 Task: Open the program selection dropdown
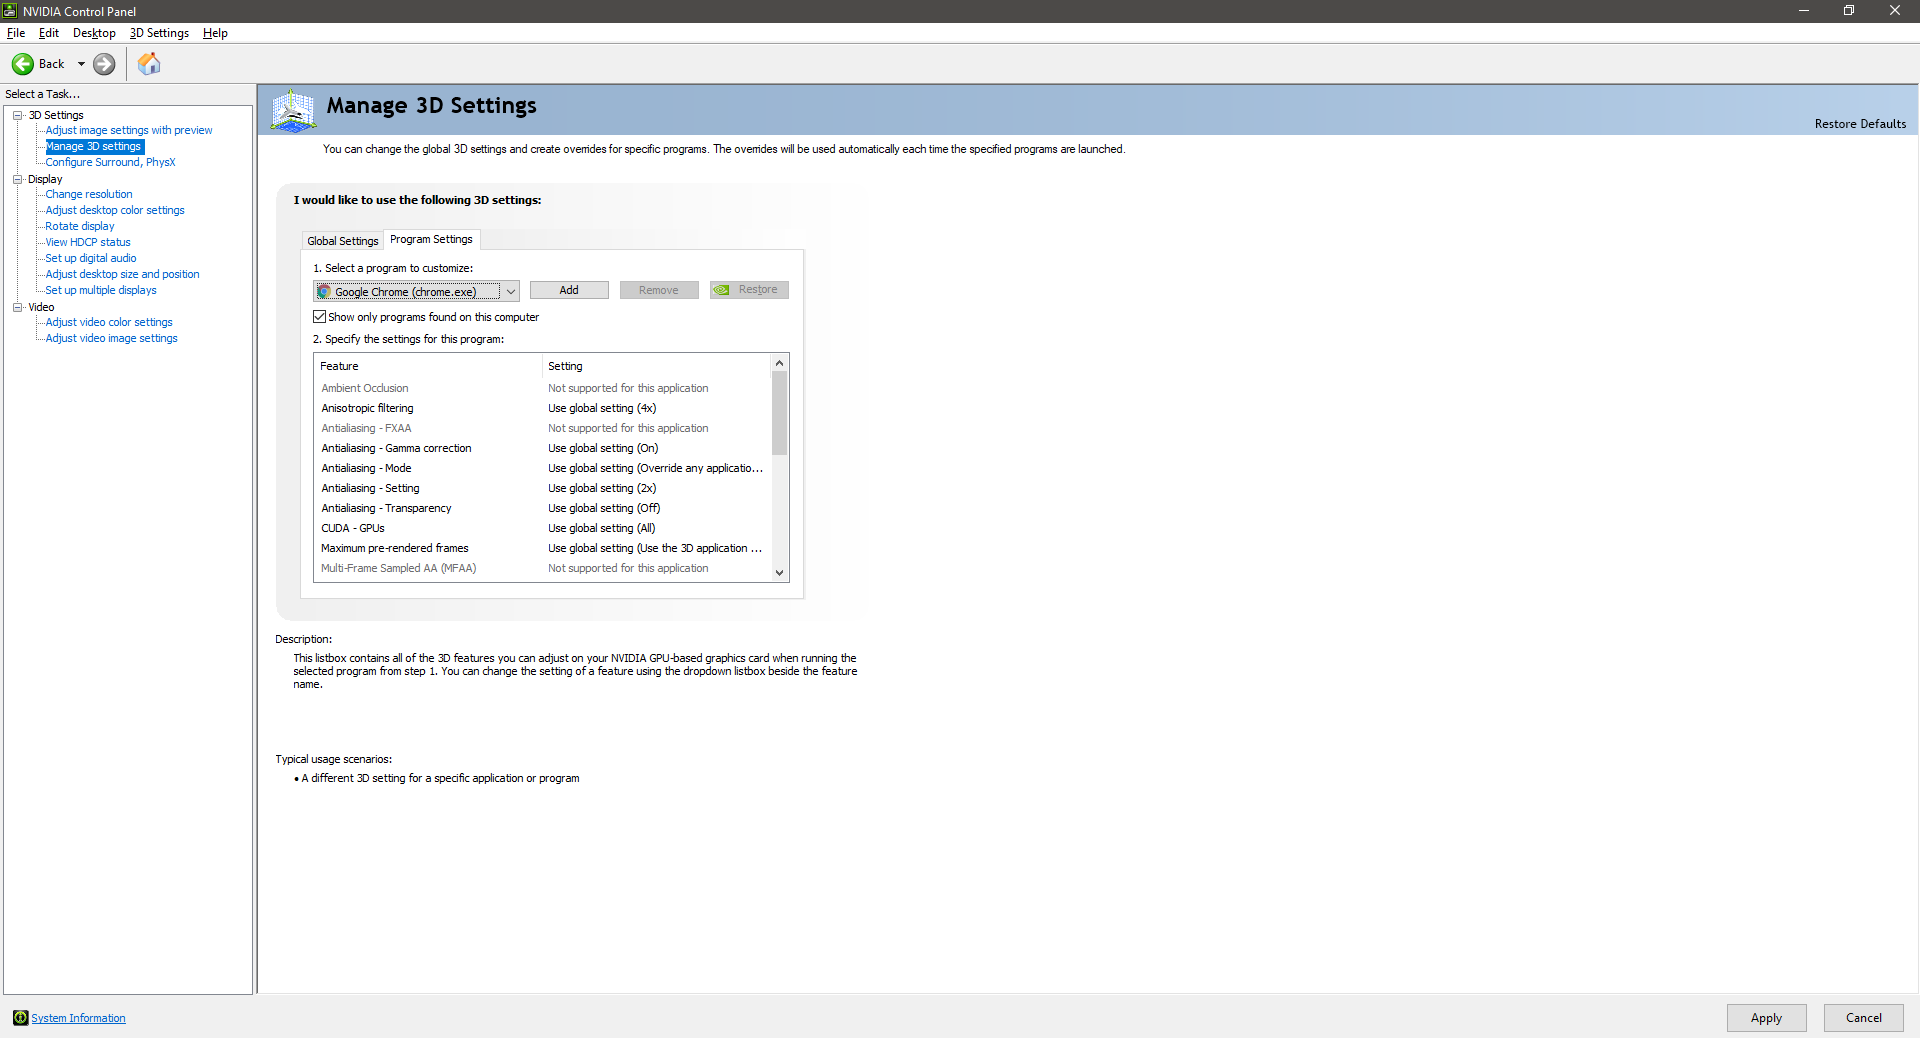[511, 291]
